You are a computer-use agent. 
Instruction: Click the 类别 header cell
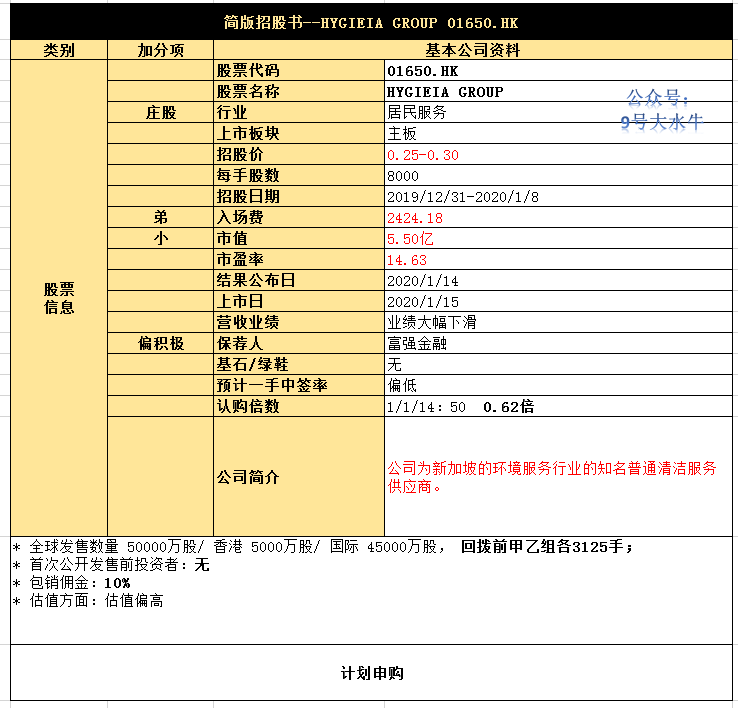pos(59,50)
